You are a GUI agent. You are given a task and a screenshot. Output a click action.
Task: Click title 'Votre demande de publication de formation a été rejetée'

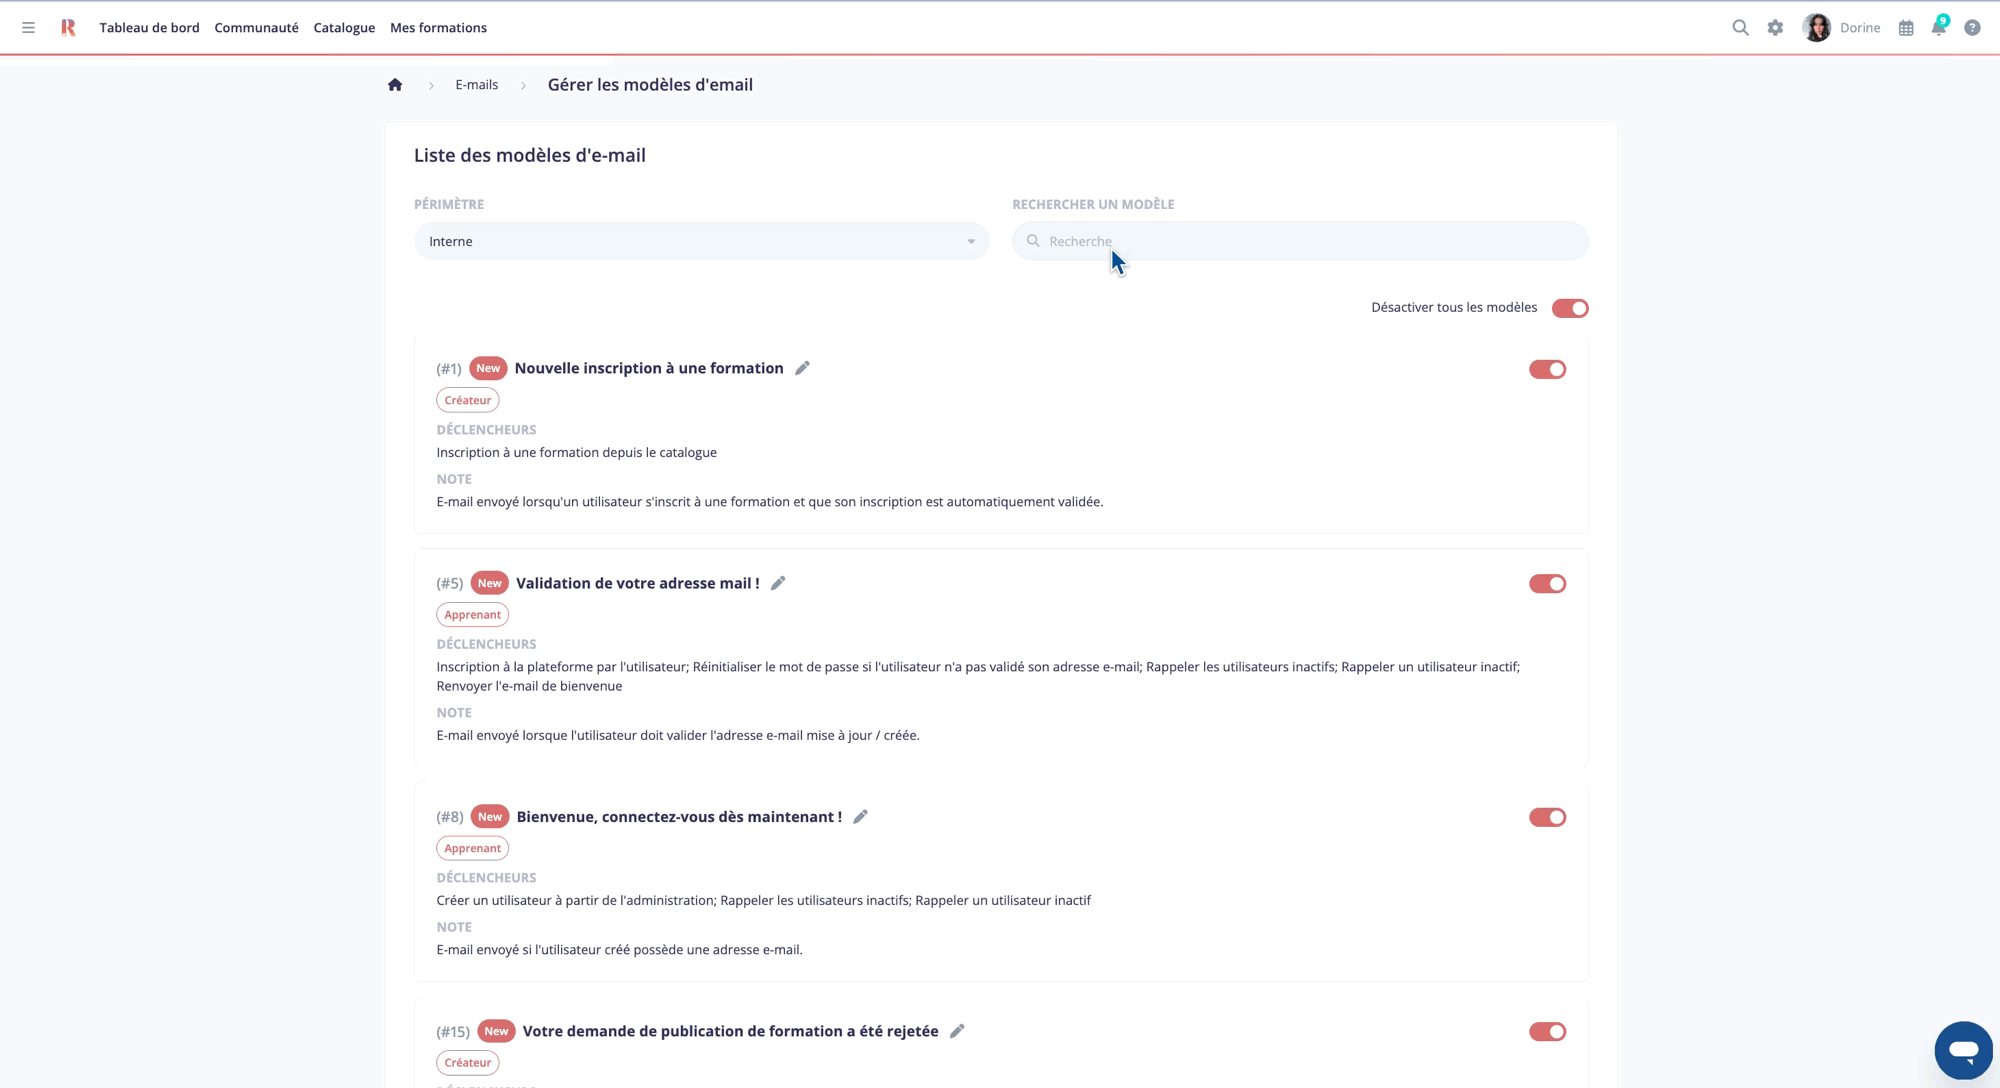click(730, 1031)
